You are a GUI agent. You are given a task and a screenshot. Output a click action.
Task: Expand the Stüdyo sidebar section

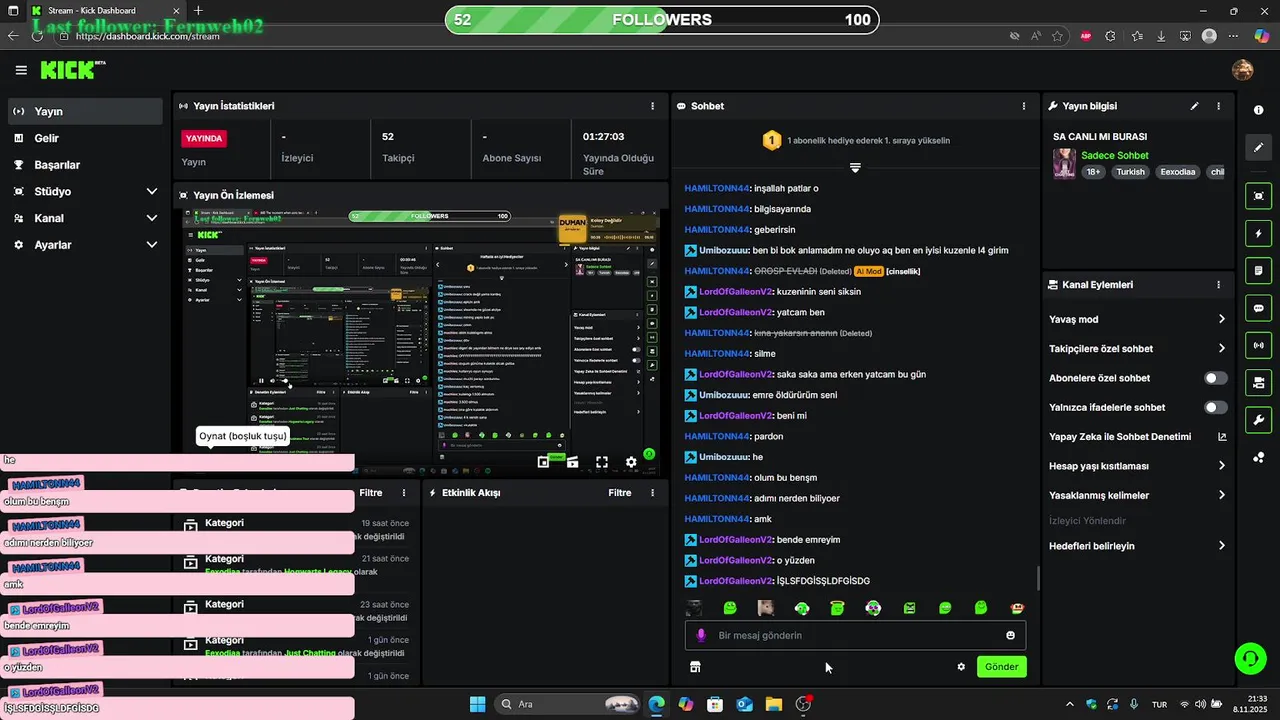[152, 191]
